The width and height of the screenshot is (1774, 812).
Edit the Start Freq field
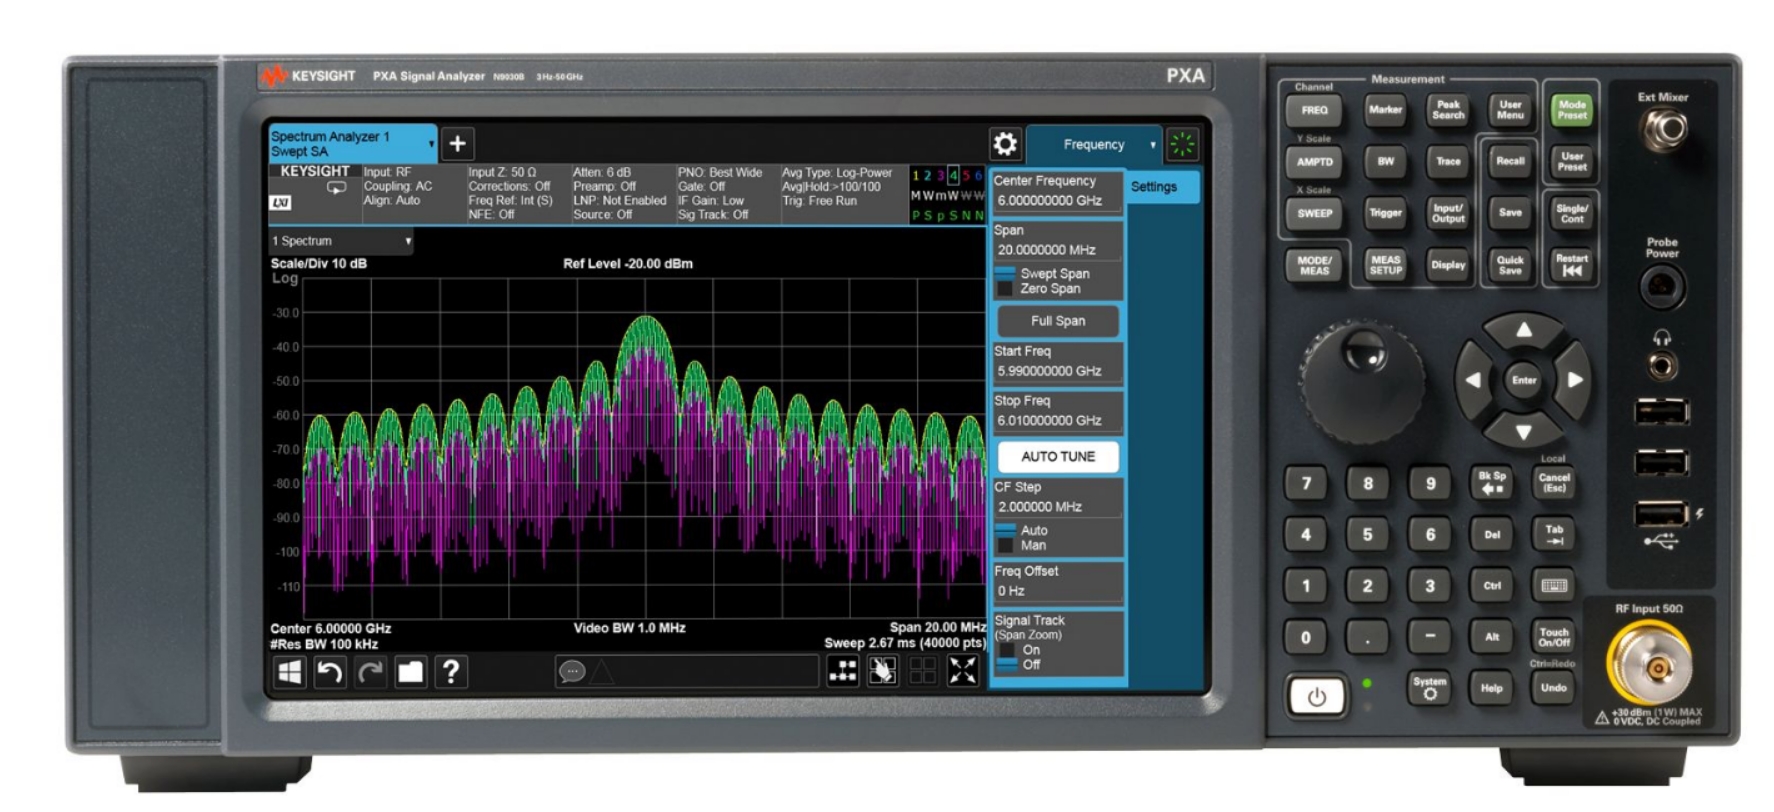(x=1058, y=362)
